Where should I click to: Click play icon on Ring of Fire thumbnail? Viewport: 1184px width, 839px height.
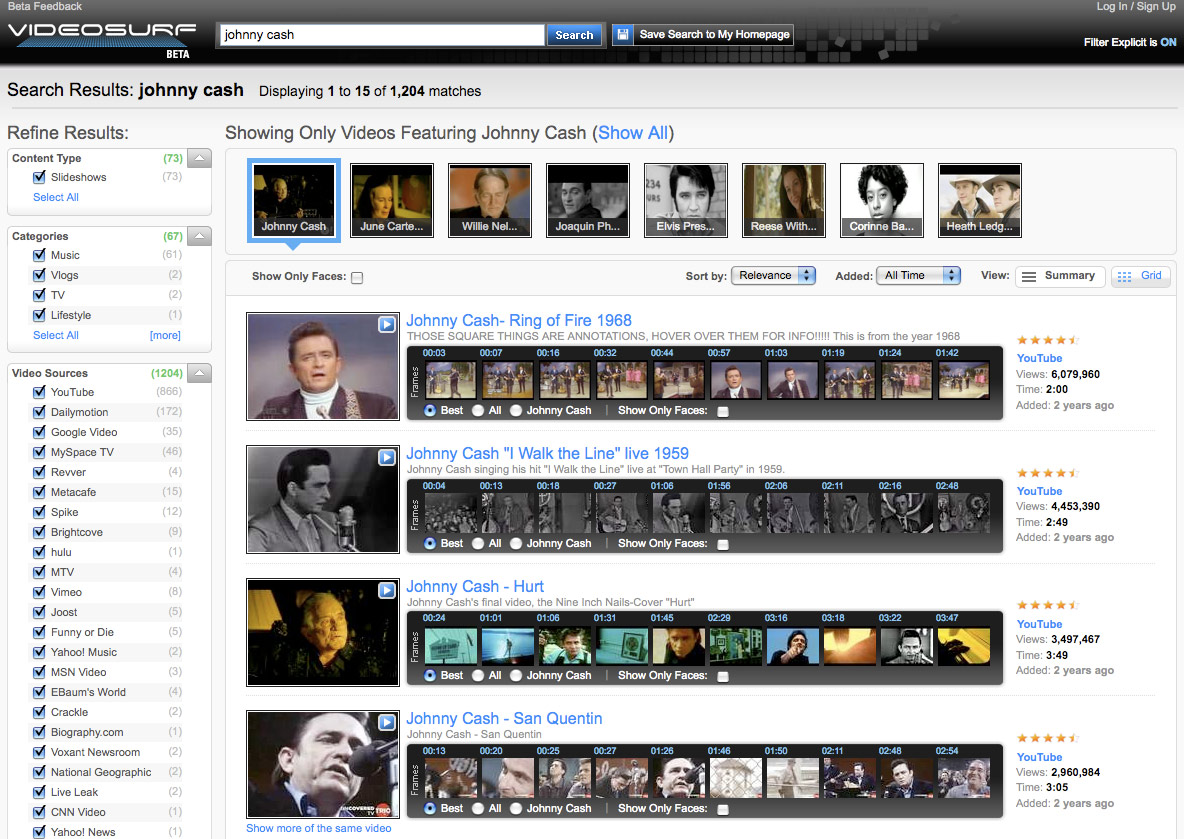pyautogui.click(x=387, y=325)
